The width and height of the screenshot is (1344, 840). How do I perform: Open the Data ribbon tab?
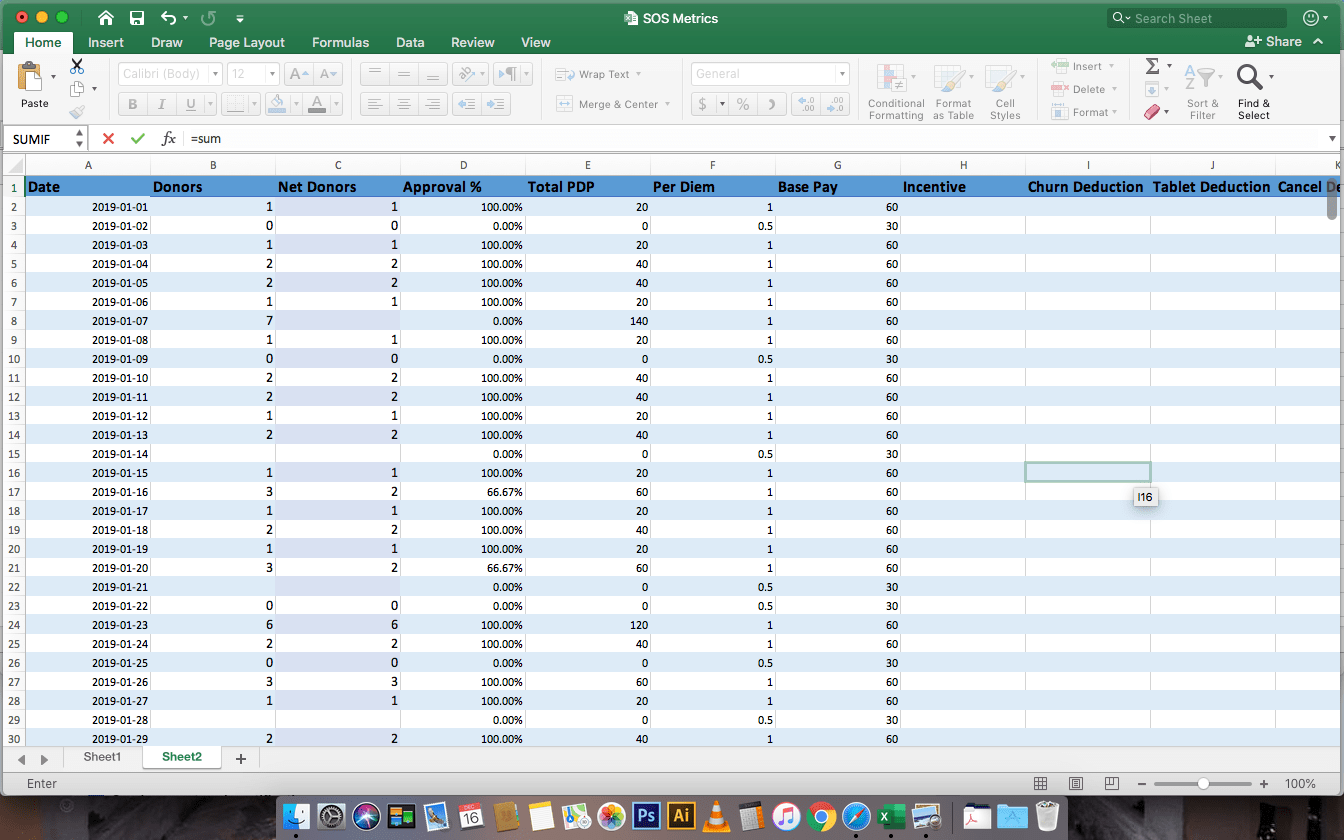coord(410,42)
